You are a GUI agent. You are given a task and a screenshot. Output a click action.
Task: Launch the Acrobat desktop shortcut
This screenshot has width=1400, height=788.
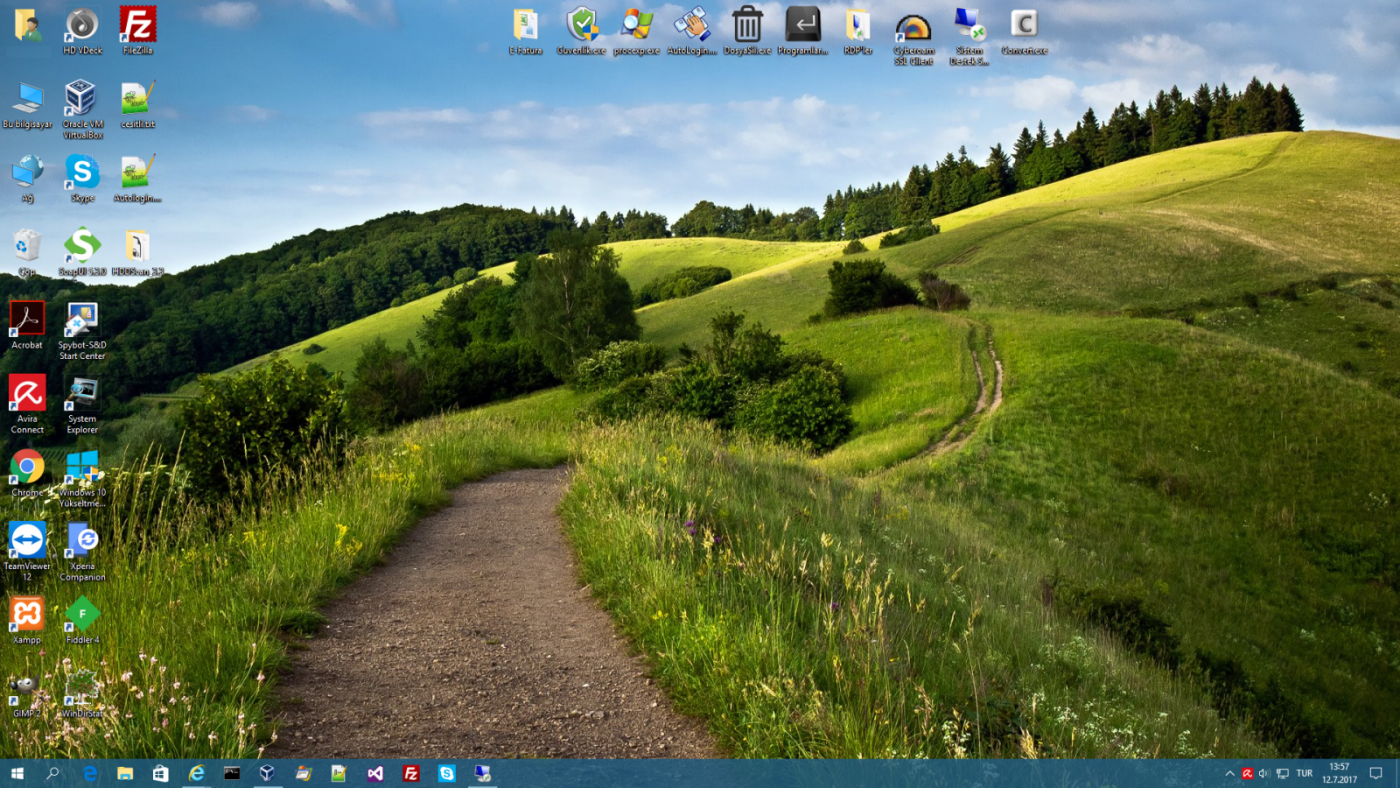pos(27,325)
